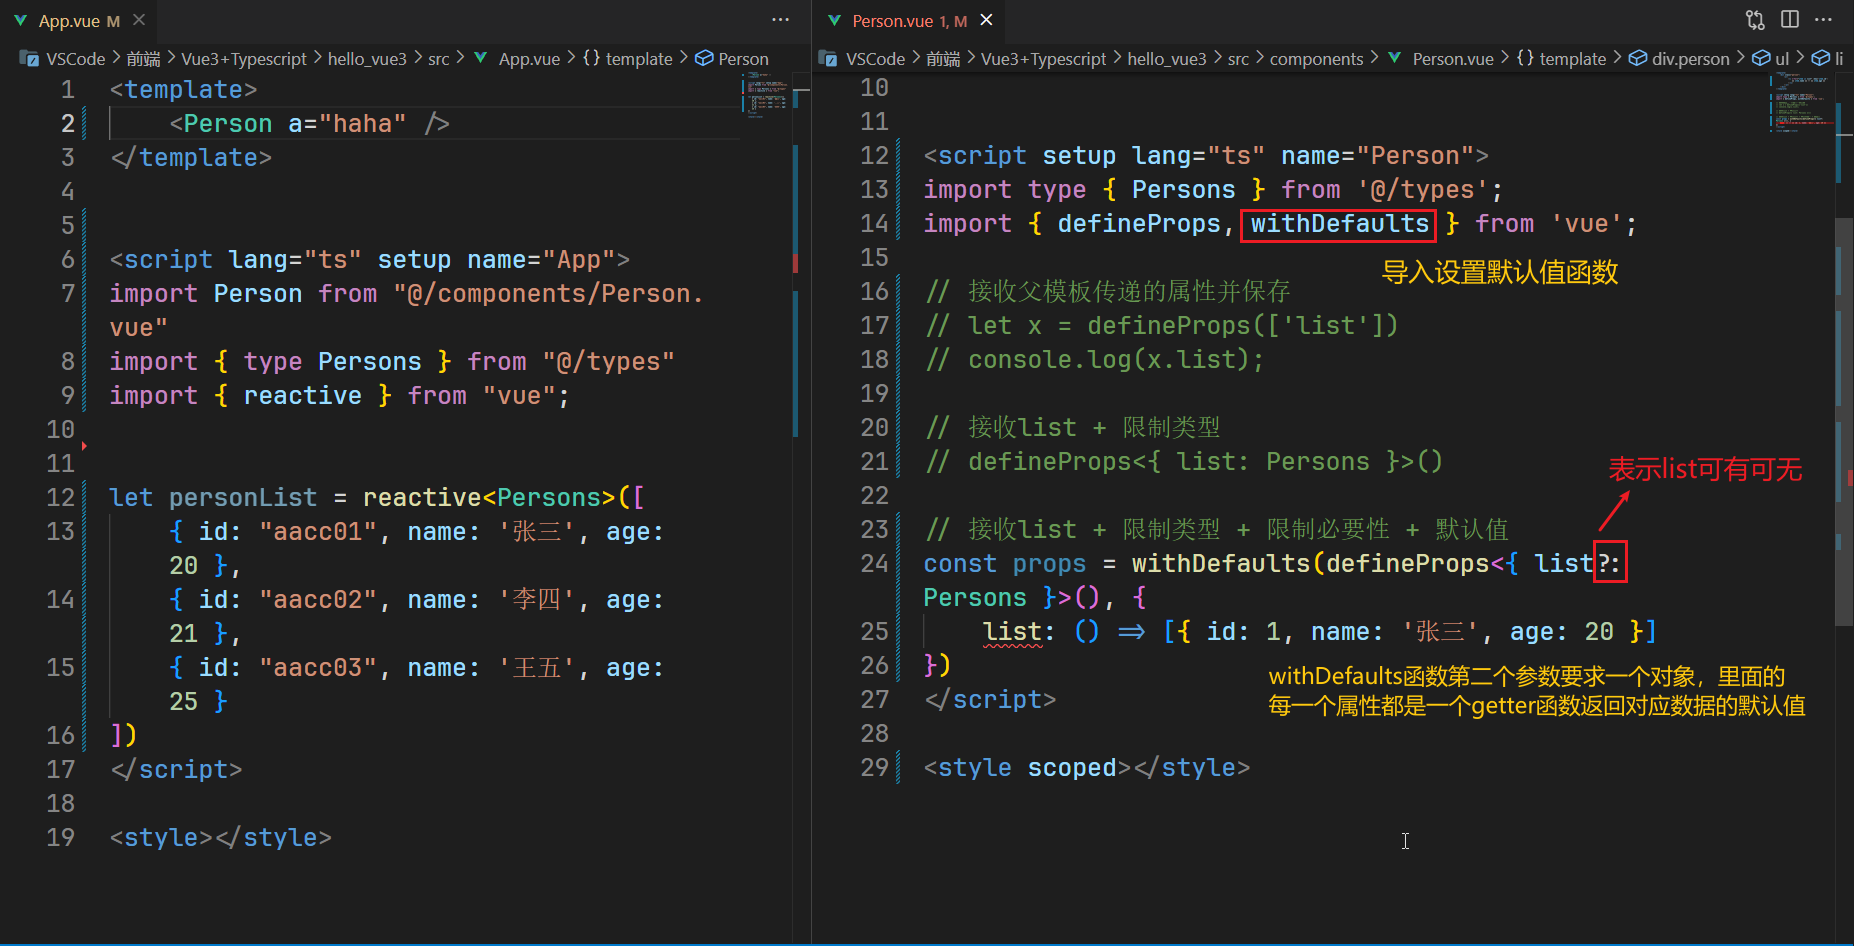
Task: Close the Person.vue tab
Action: pos(986,20)
